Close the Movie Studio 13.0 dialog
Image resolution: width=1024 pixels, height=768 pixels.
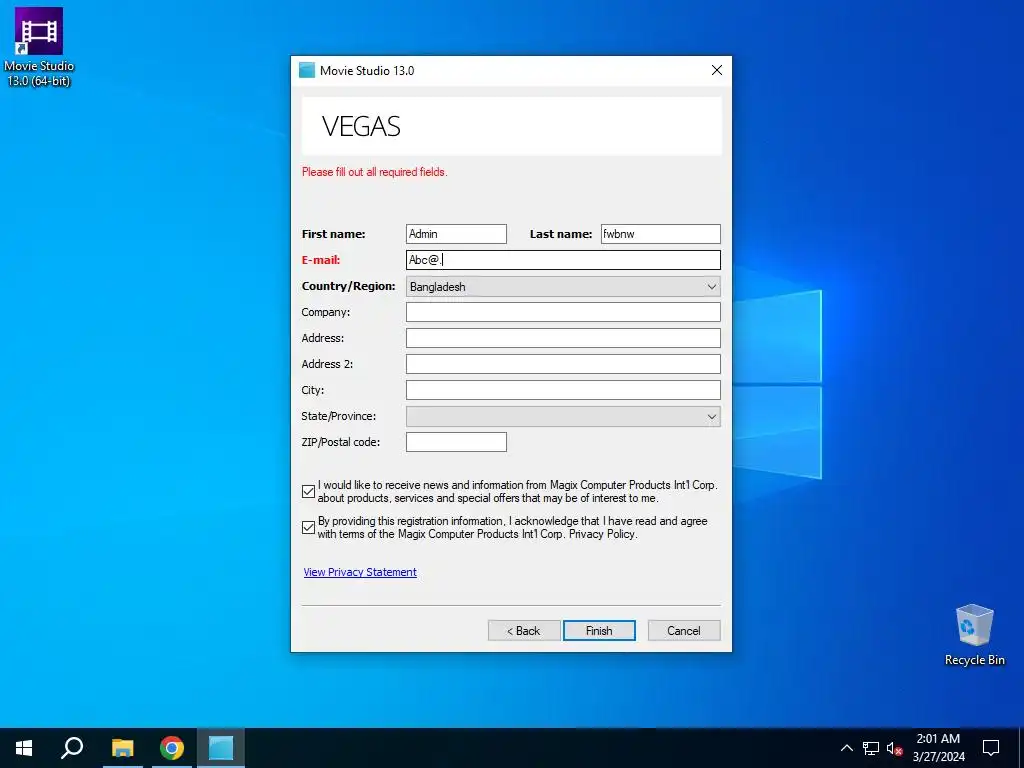(716, 71)
